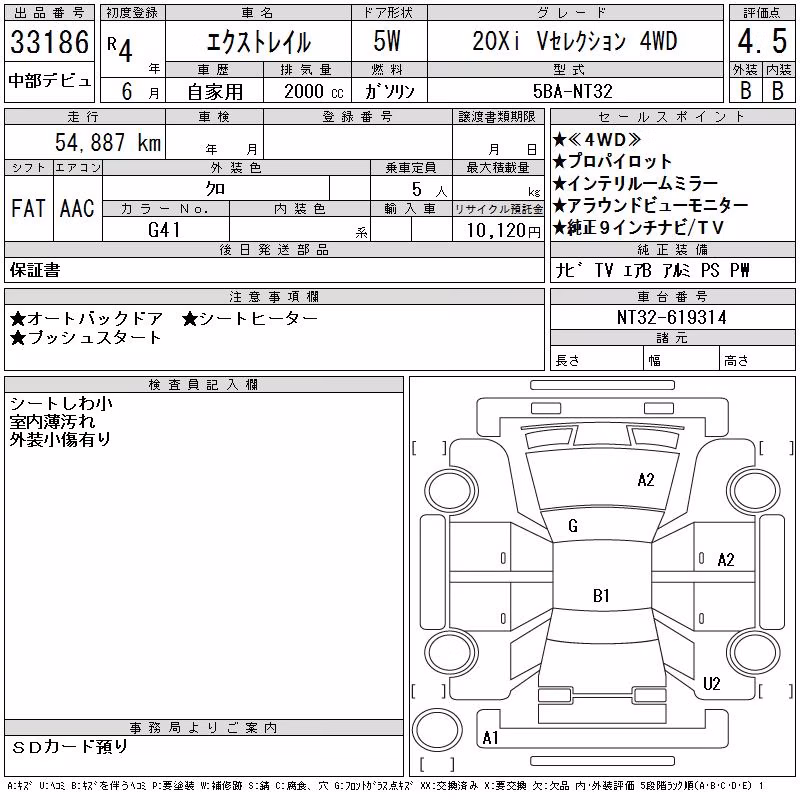Click the seating capacity 5 人

click(429, 190)
